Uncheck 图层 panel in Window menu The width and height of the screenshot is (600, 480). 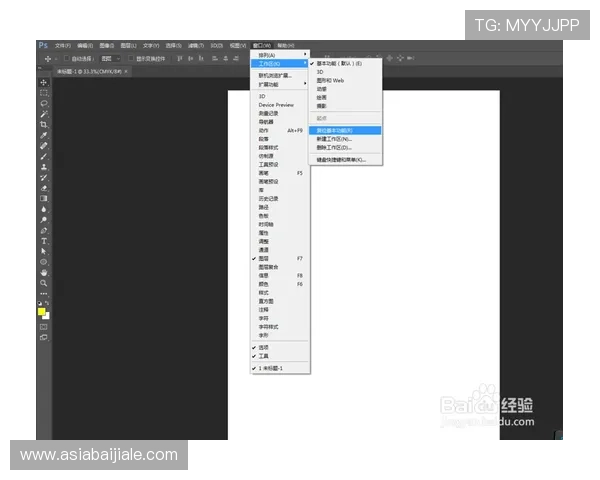click(266, 258)
